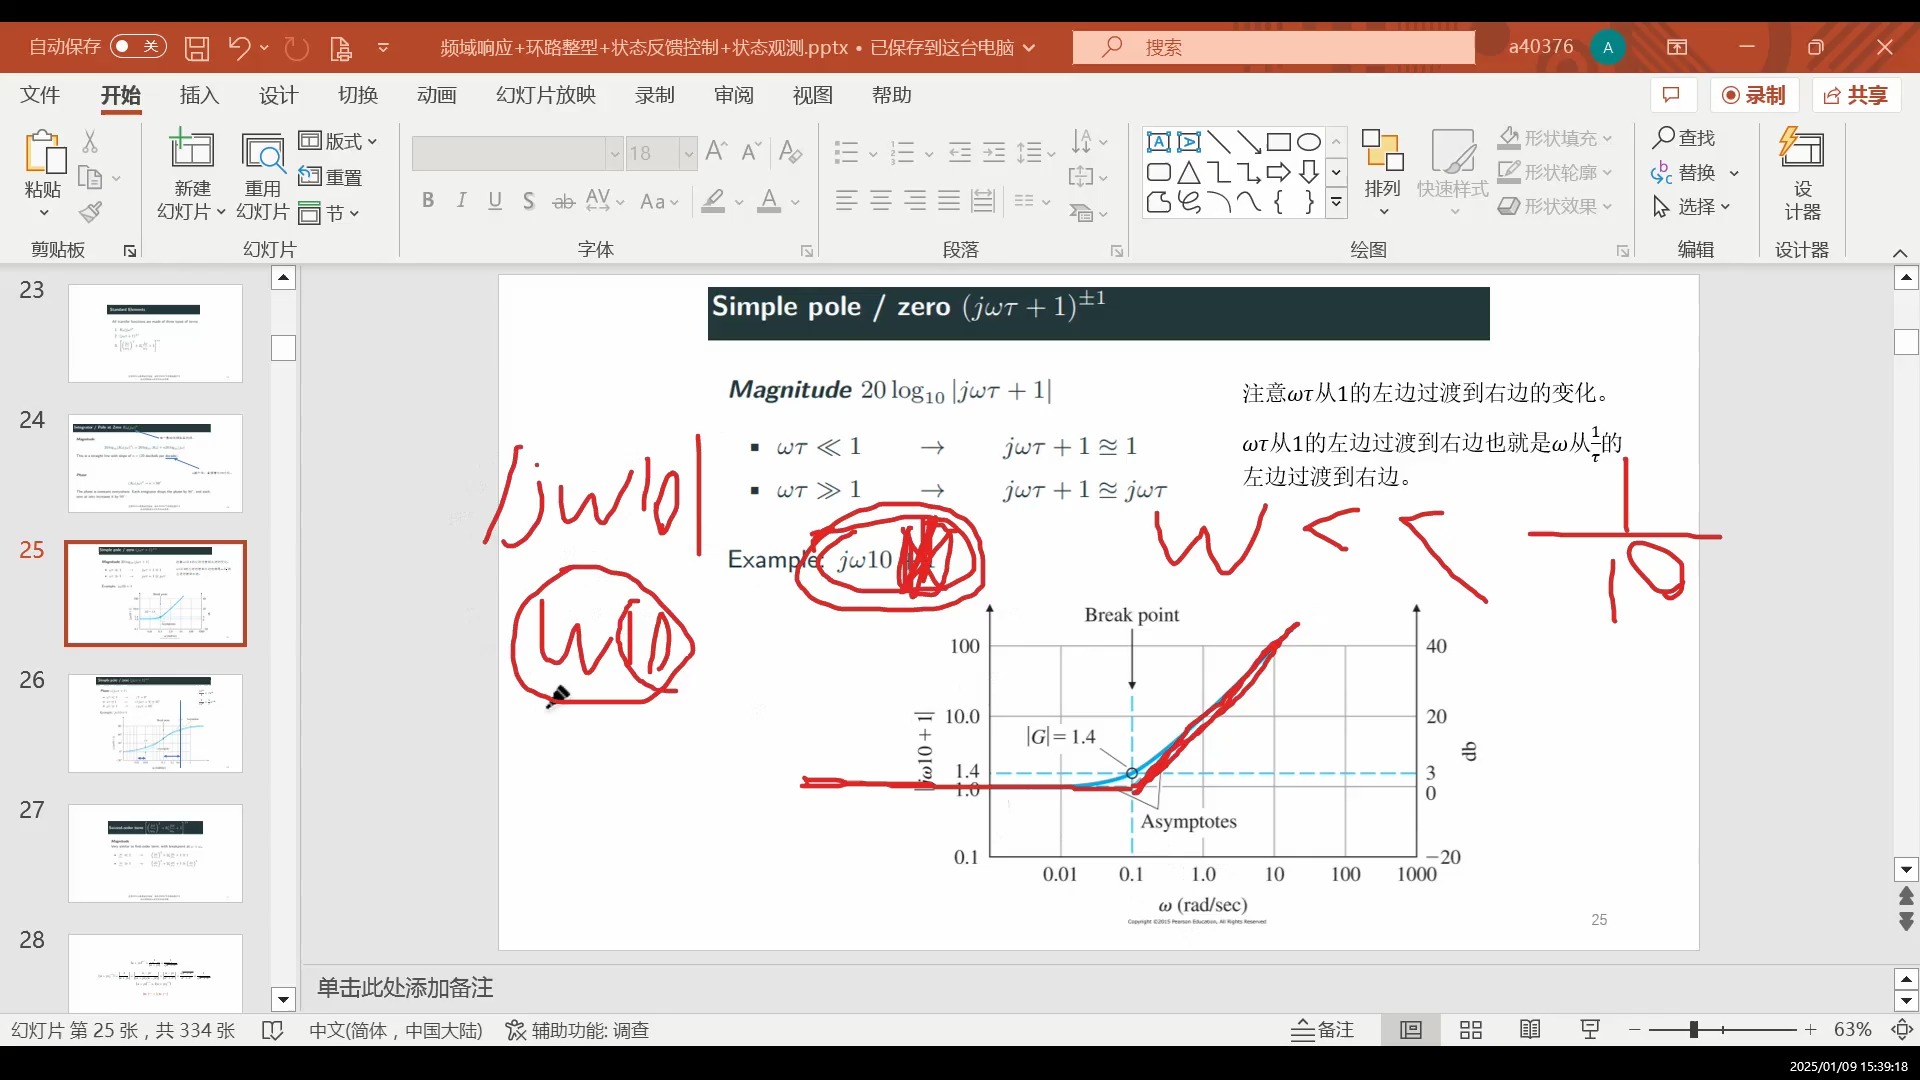This screenshot has width=1920, height=1080.
Task: Click the Record (录制) button at top right
Action: pyautogui.click(x=1754, y=95)
